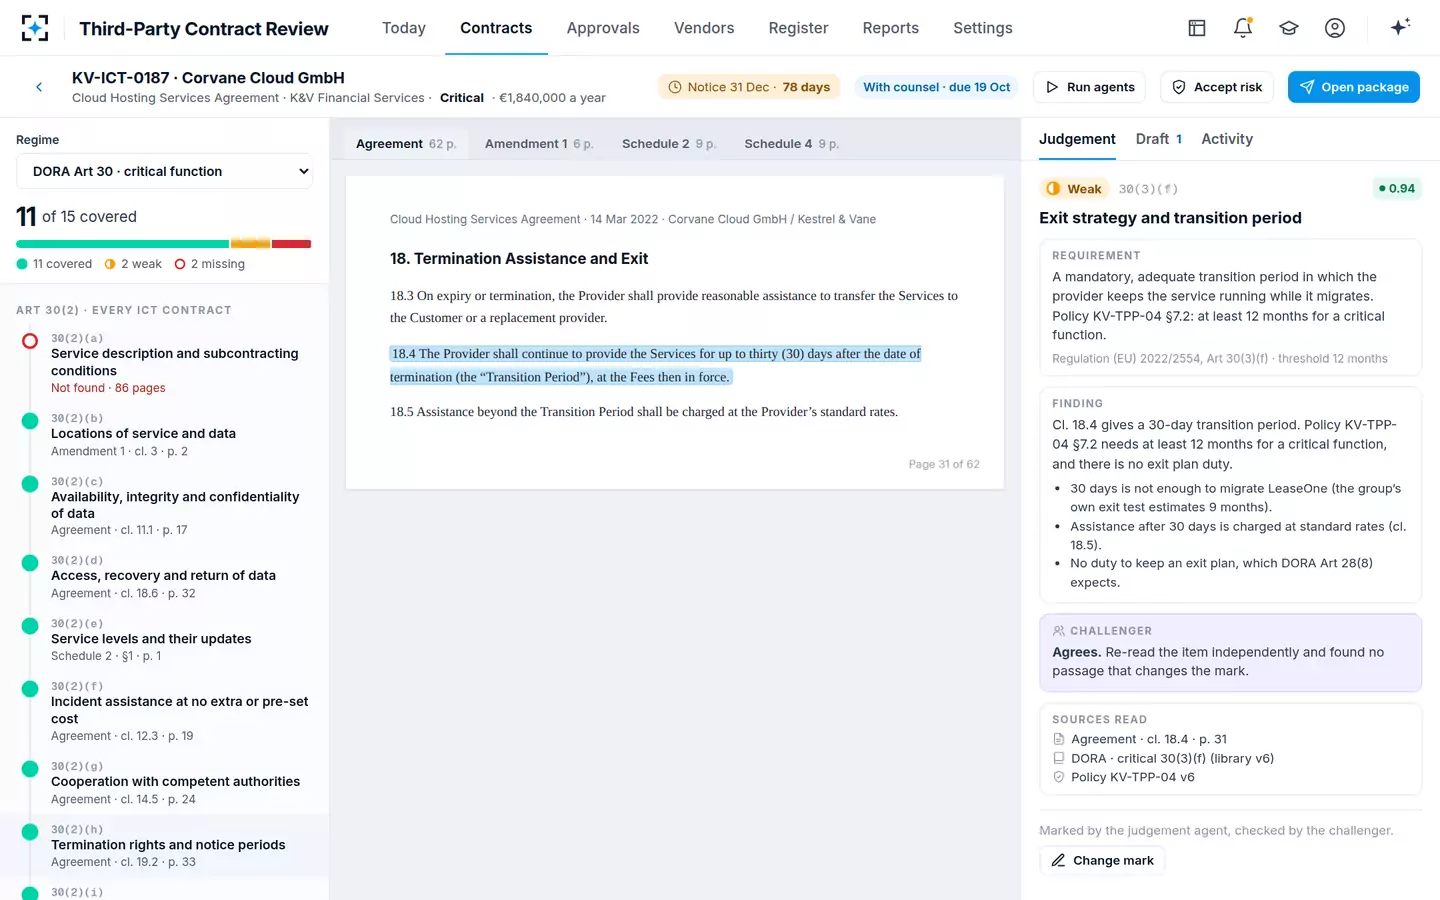Open the Regime dropdown DORA Art 30

164,171
